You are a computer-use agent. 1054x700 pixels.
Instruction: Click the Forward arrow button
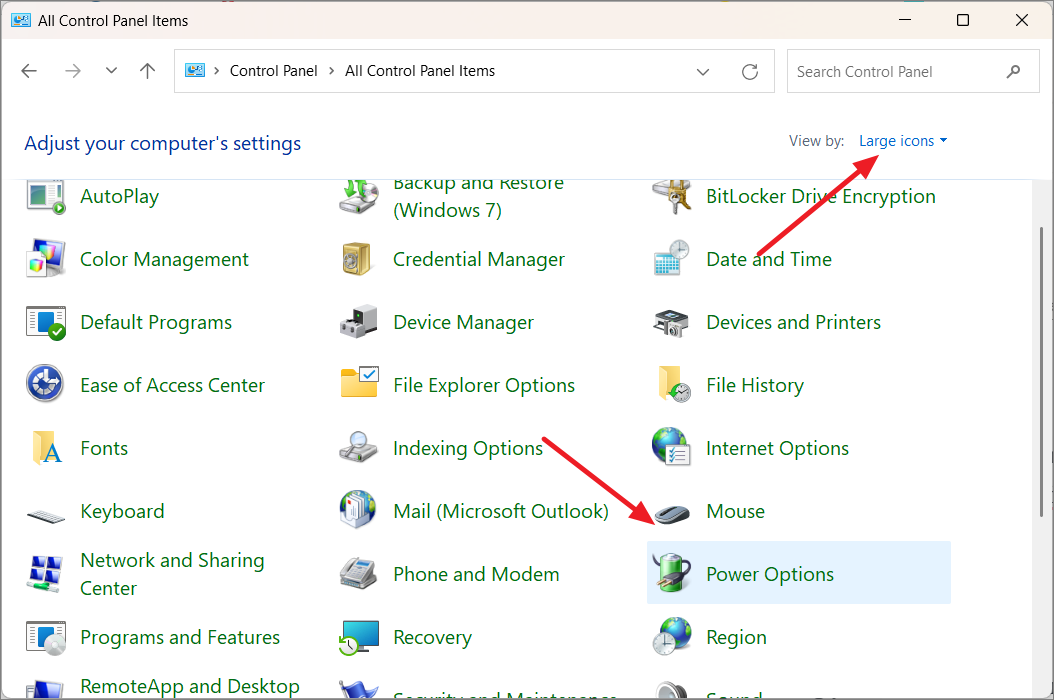(x=73, y=71)
